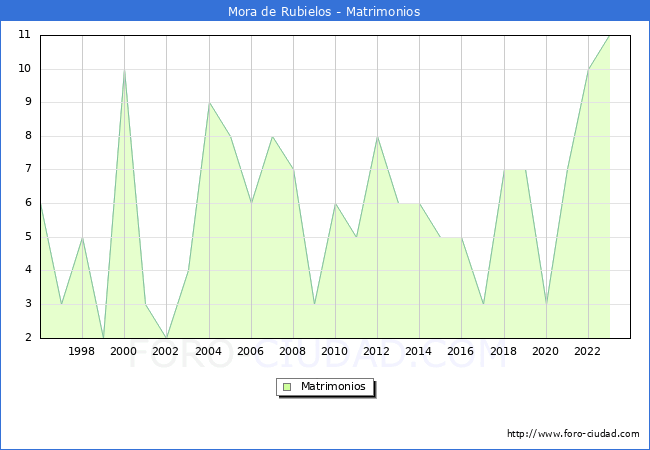Click the y-axis label 11

pyautogui.click(x=24, y=35)
